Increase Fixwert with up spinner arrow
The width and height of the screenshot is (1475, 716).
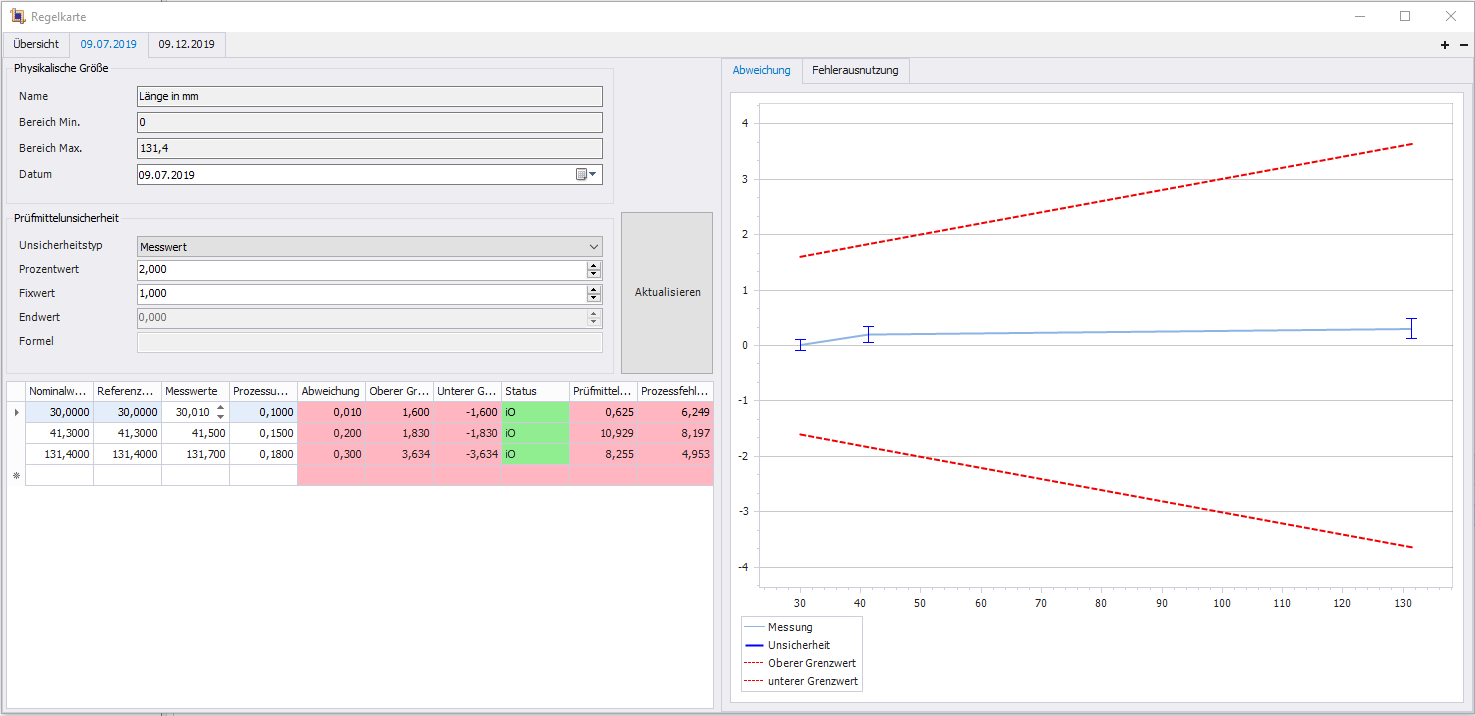pos(594,289)
